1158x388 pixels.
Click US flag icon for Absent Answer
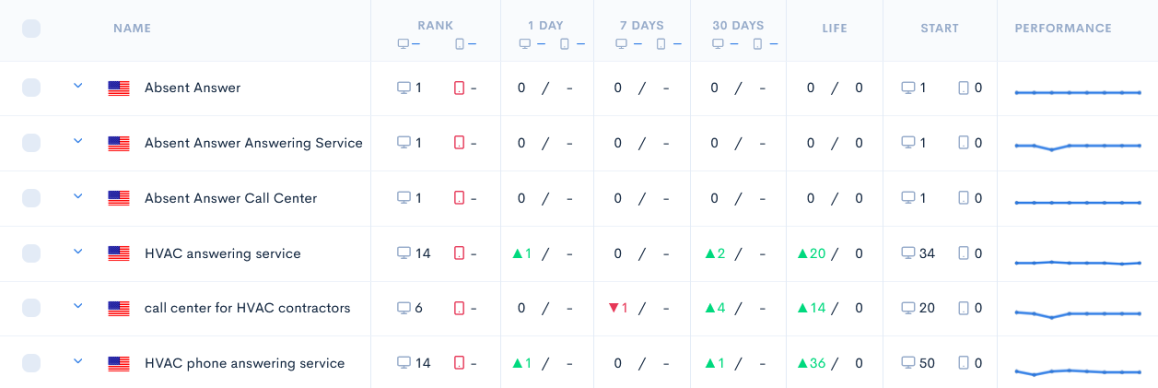point(119,88)
